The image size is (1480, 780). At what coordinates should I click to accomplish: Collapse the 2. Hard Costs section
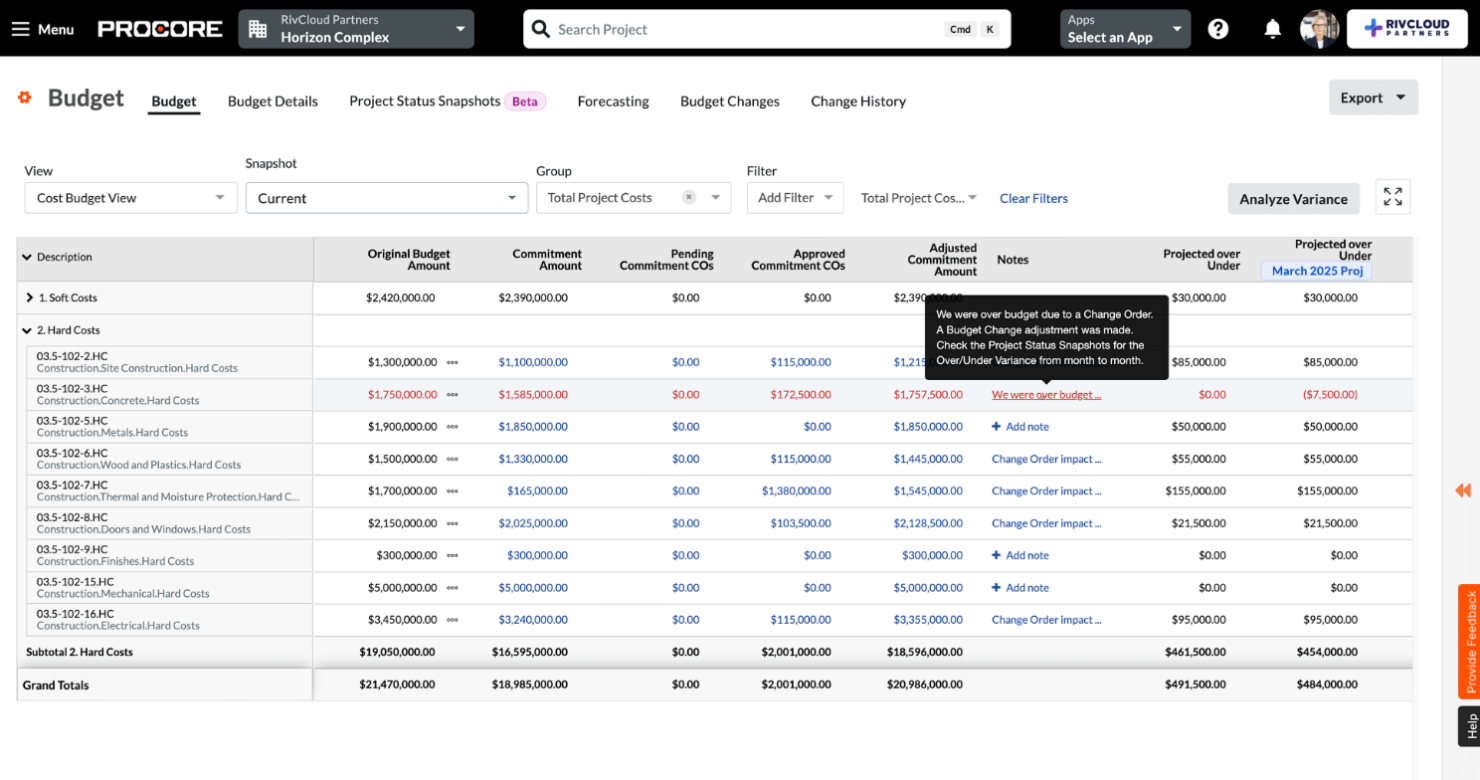coord(27,330)
